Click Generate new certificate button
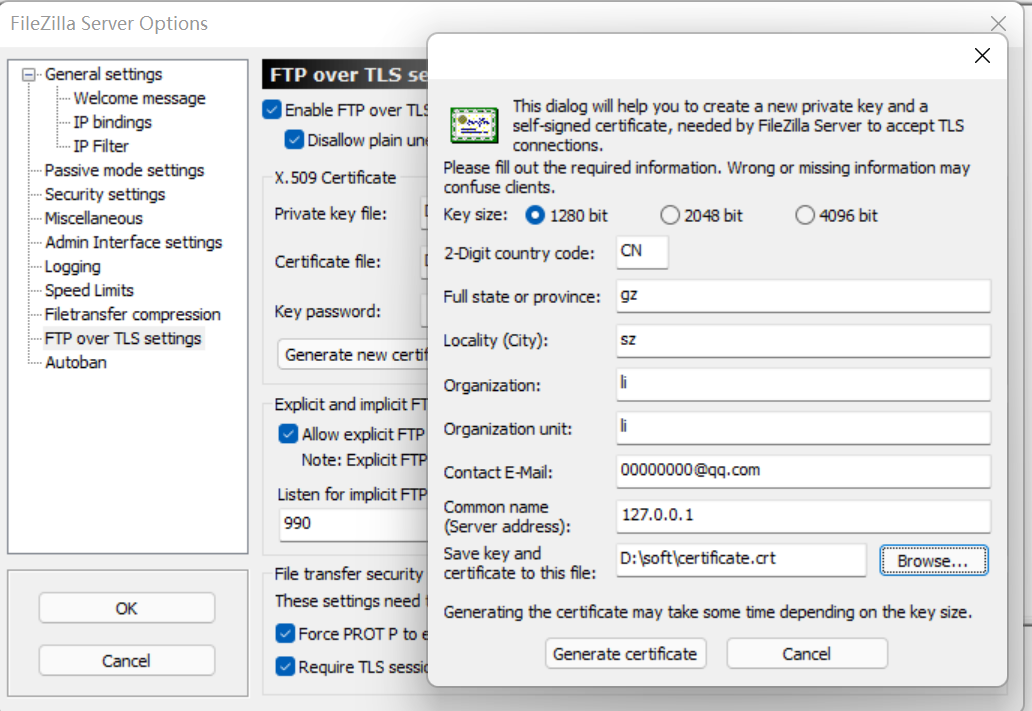The image size is (1032, 711). (353, 355)
